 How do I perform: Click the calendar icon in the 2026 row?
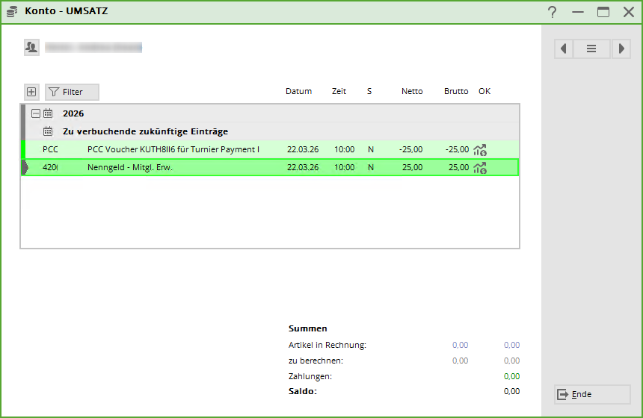click(48, 114)
